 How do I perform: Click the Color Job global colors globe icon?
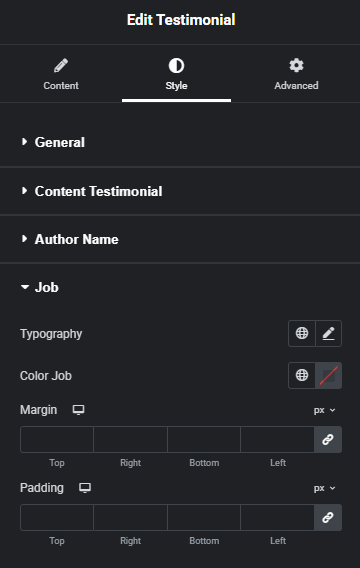tap(302, 375)
